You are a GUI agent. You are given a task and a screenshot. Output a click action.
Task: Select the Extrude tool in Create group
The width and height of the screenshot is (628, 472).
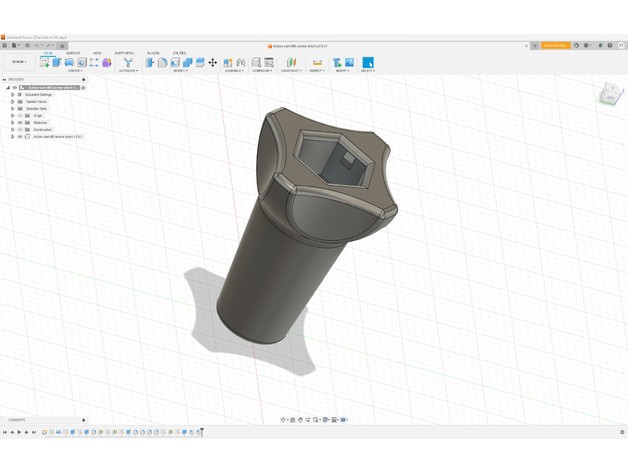[57, 62]
